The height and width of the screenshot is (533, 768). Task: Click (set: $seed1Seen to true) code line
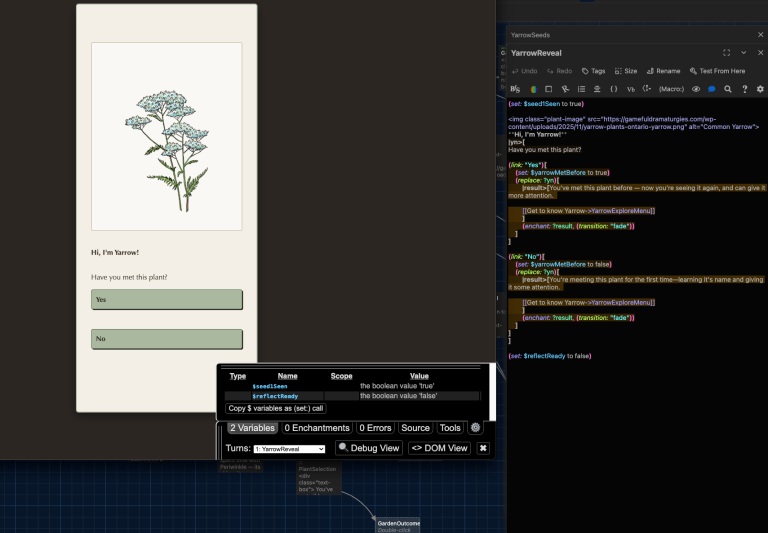(546, 104)
